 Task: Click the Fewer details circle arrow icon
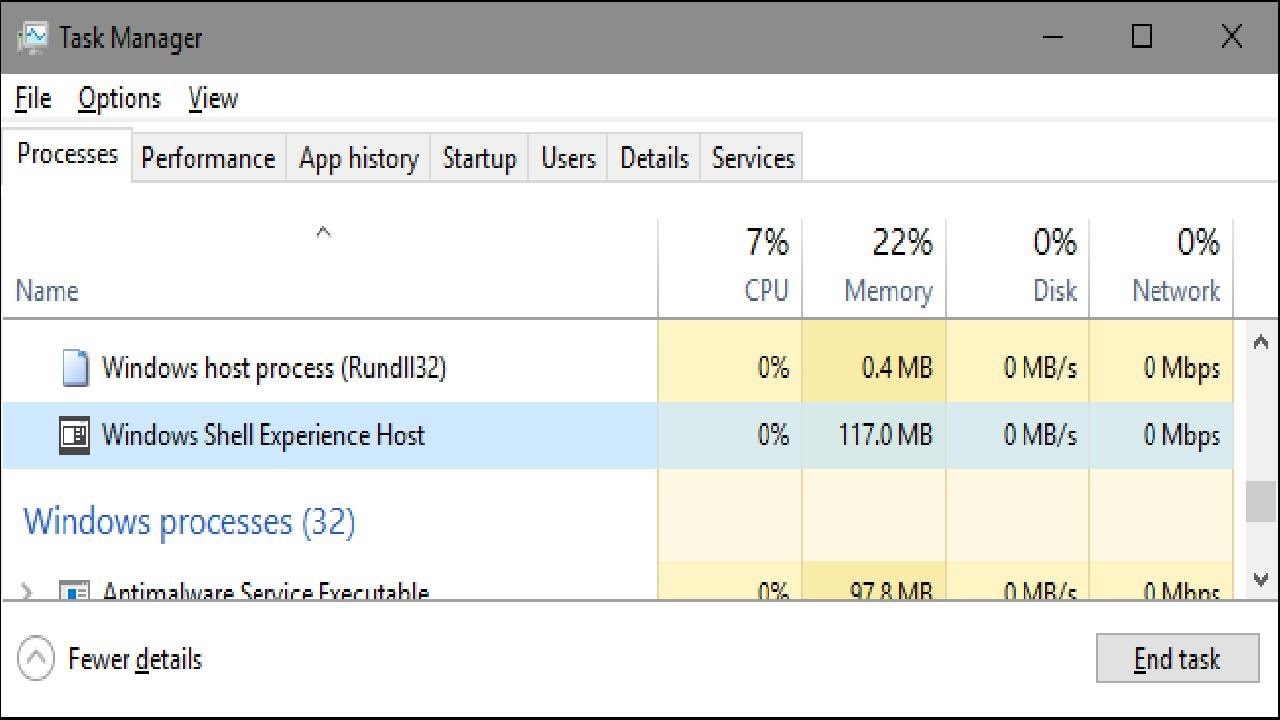point(36,659)
